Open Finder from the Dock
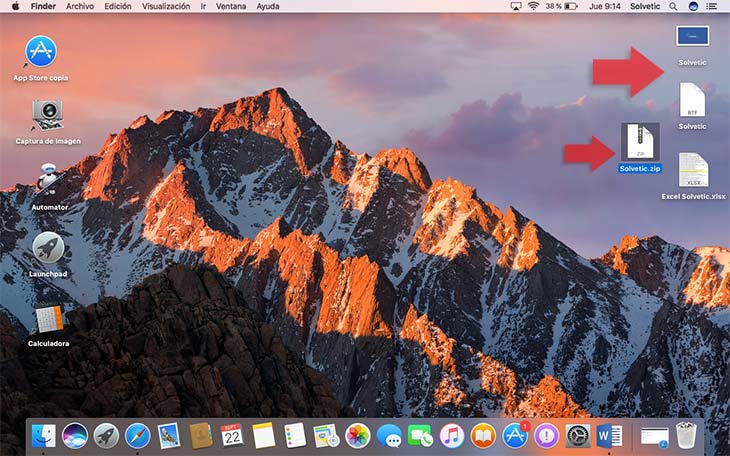Screen dimensions: 730x456 pos(43,436)
